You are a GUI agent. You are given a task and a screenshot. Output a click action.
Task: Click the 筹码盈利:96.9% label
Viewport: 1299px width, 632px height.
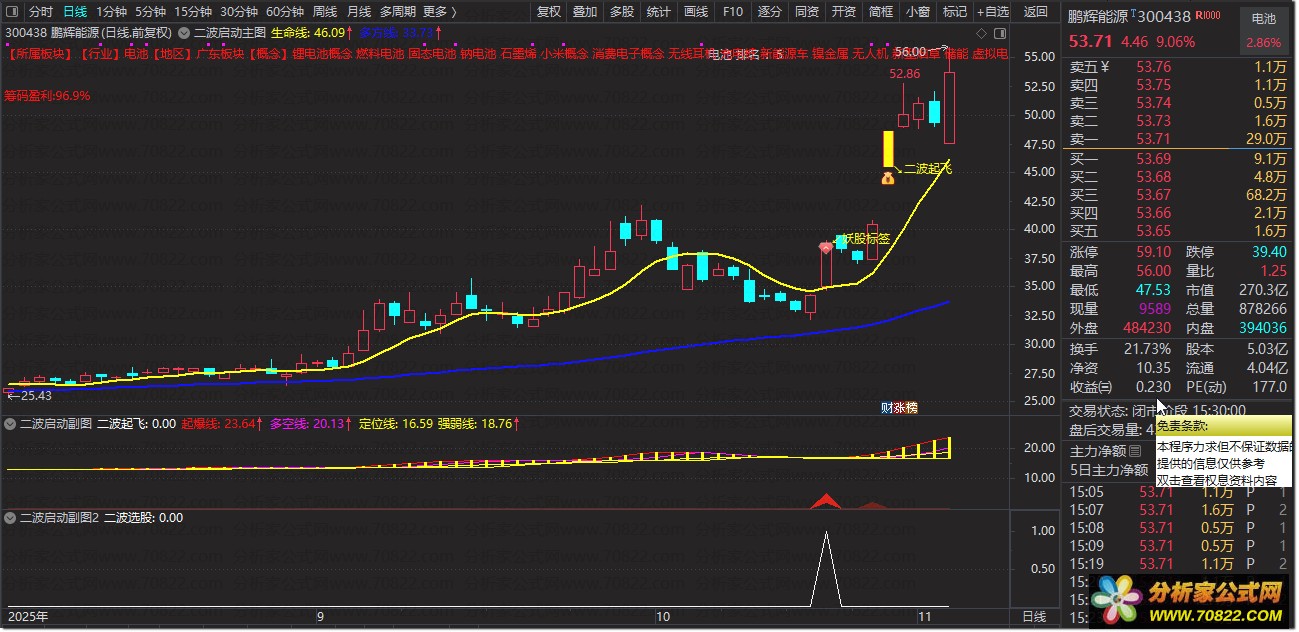pos(47,96)
